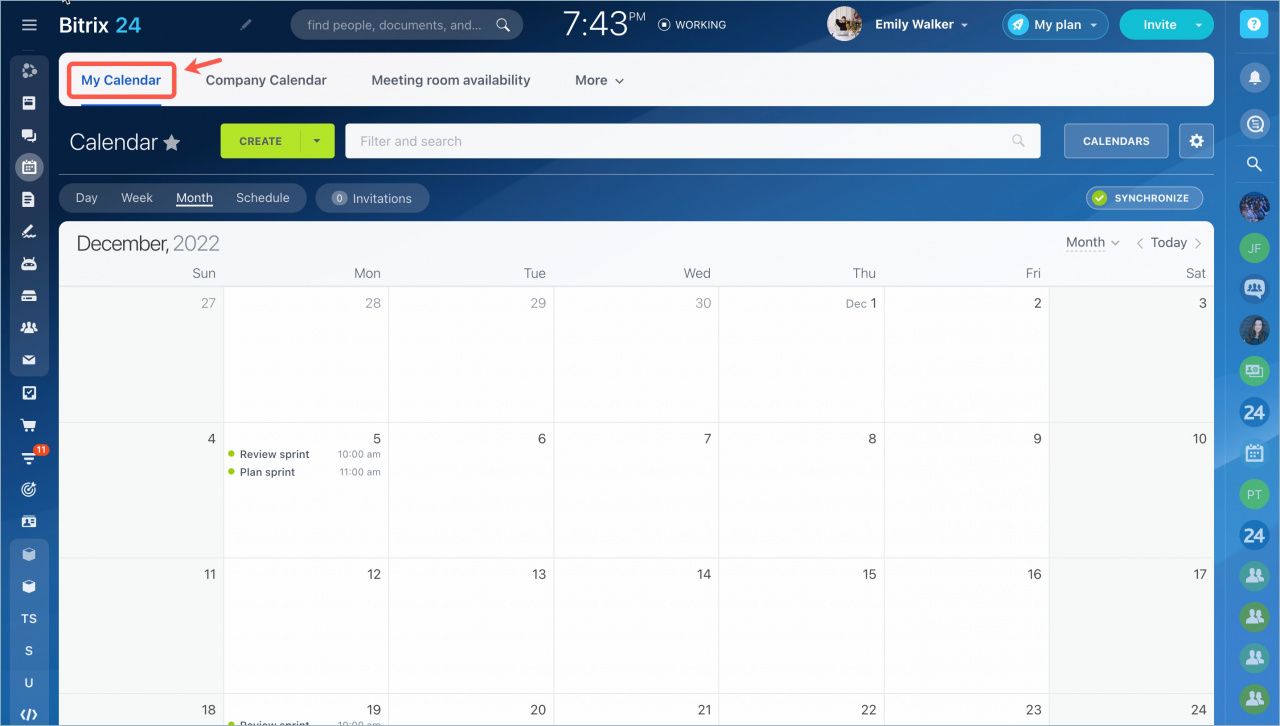Open the shopping cart icon in sidebar
Viewport: 1280px width, 726px height.
tap(29, 425)
